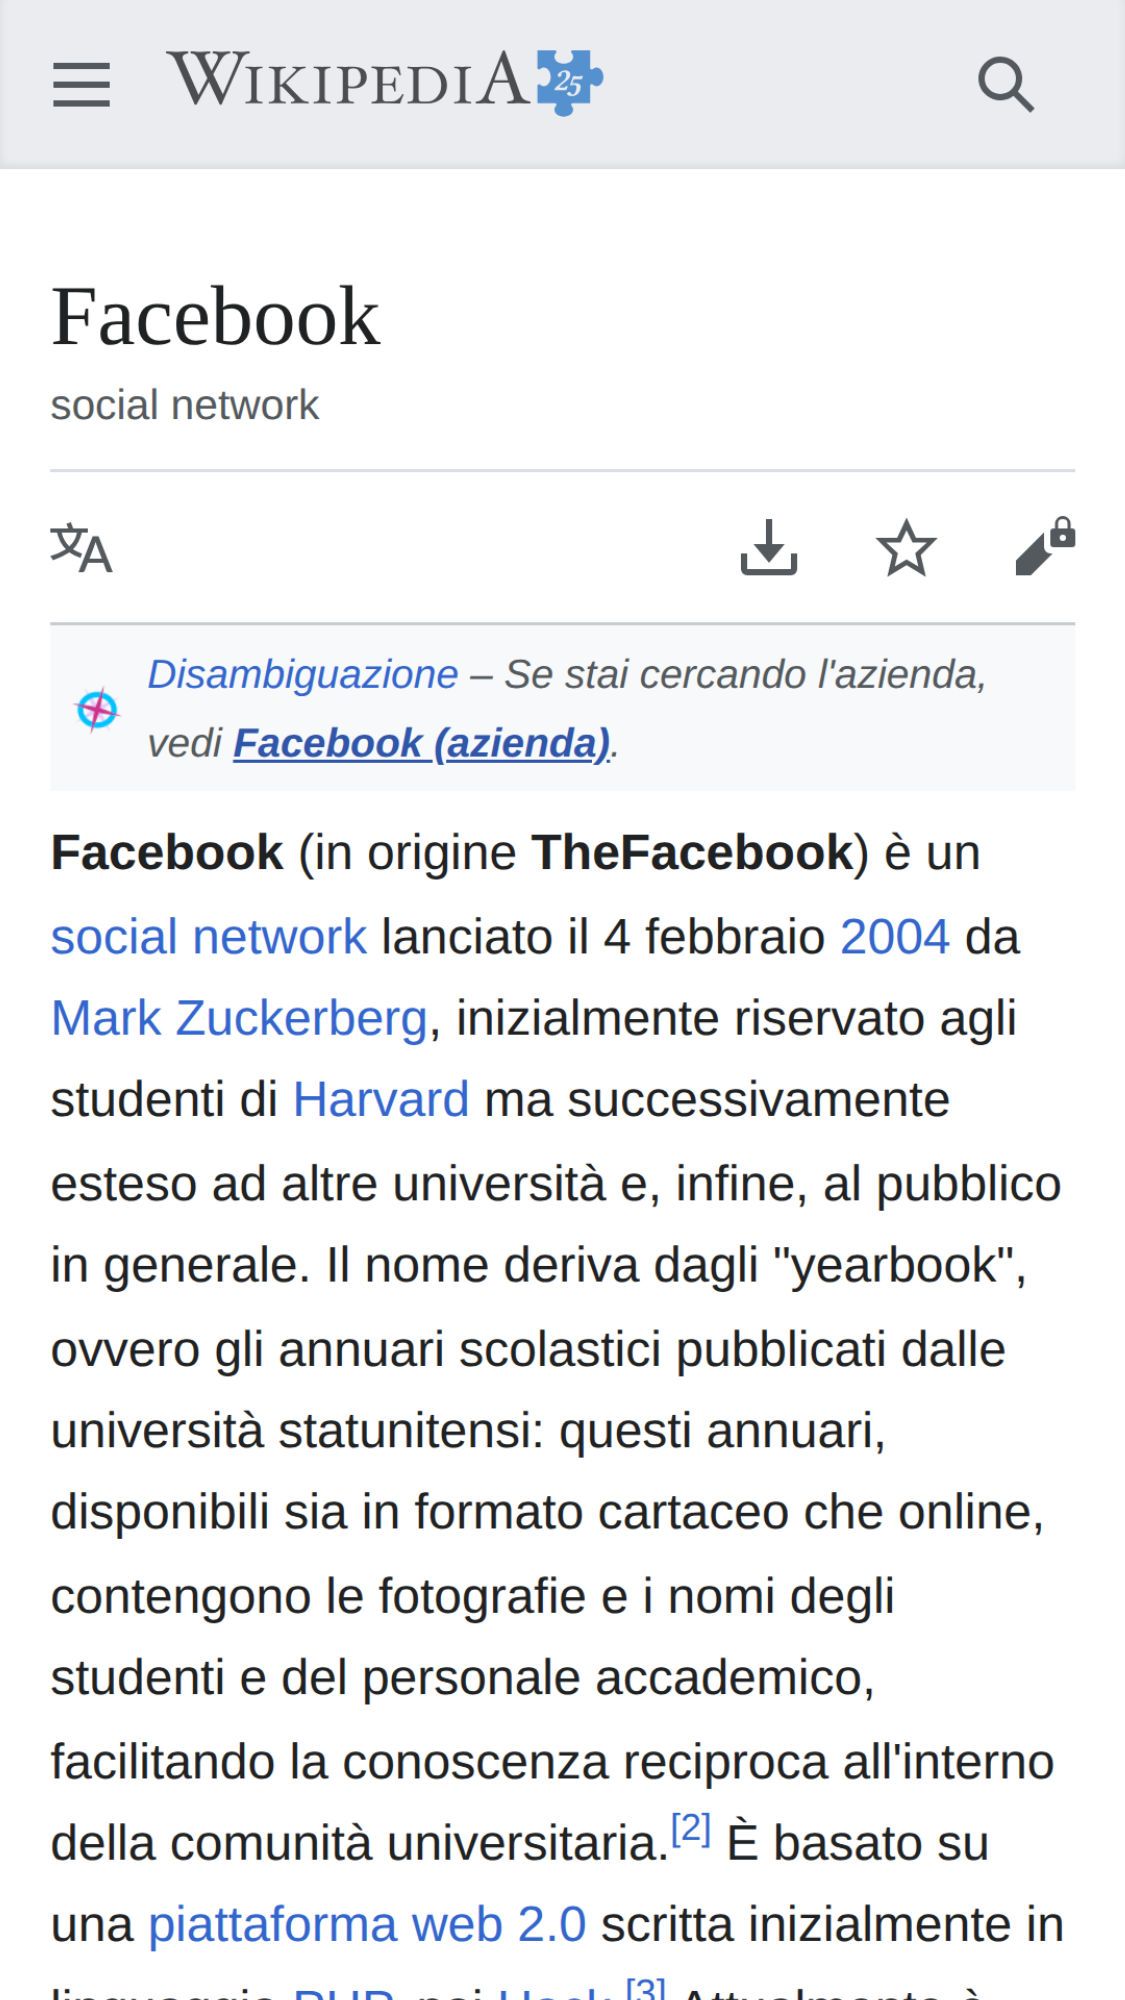Click the 25th anniversary puzzle piece
Viewport: 1125px width, 2000px height.
(570, 82)
